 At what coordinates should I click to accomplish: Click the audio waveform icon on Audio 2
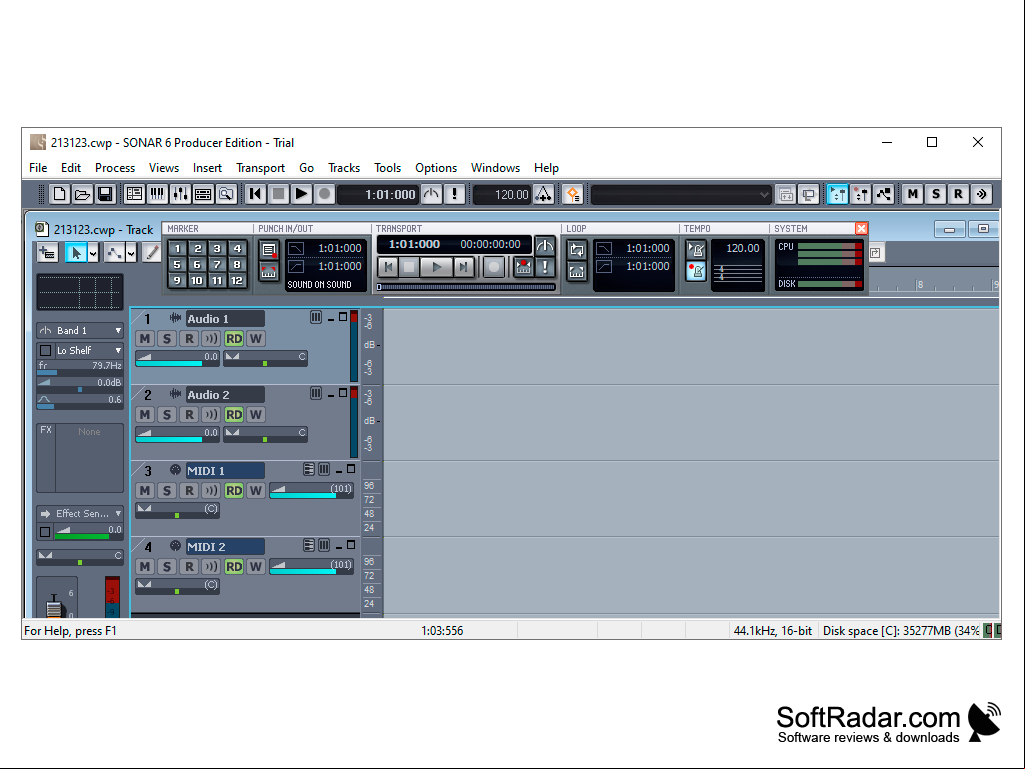point(175,394)
